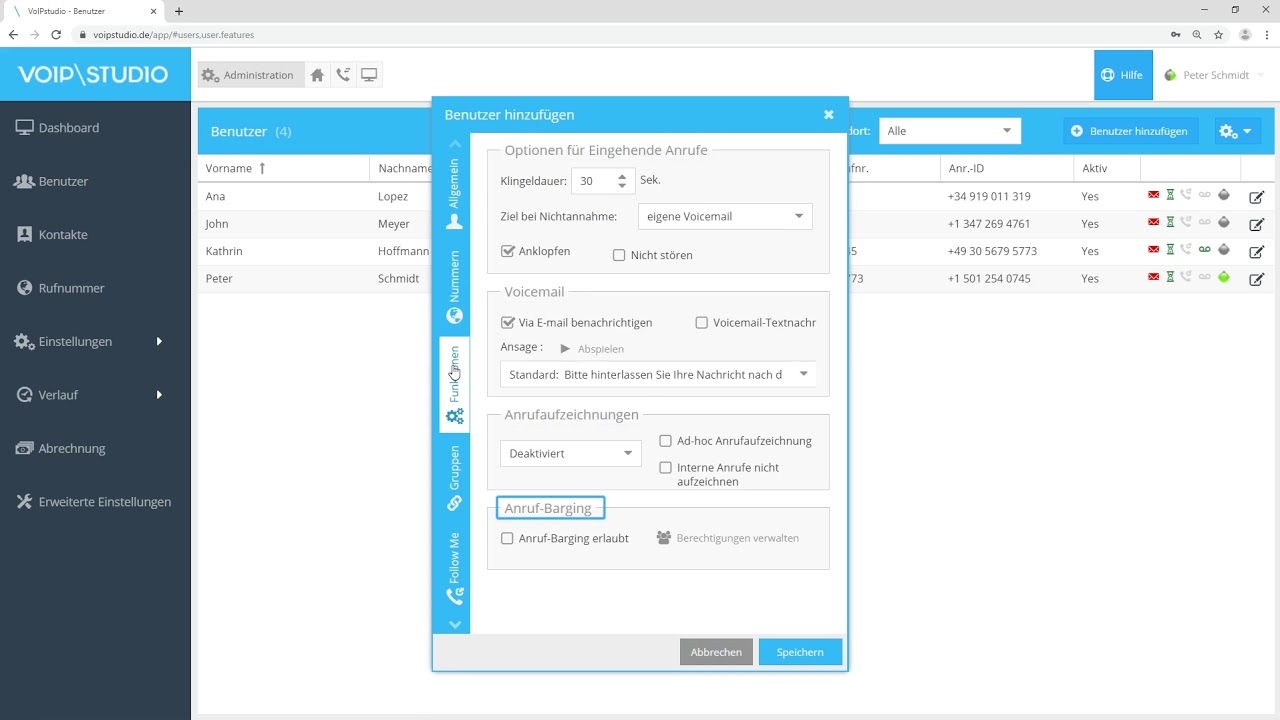Open a new browser tab
The image size is (1280, 720).
tap(179, 11)
